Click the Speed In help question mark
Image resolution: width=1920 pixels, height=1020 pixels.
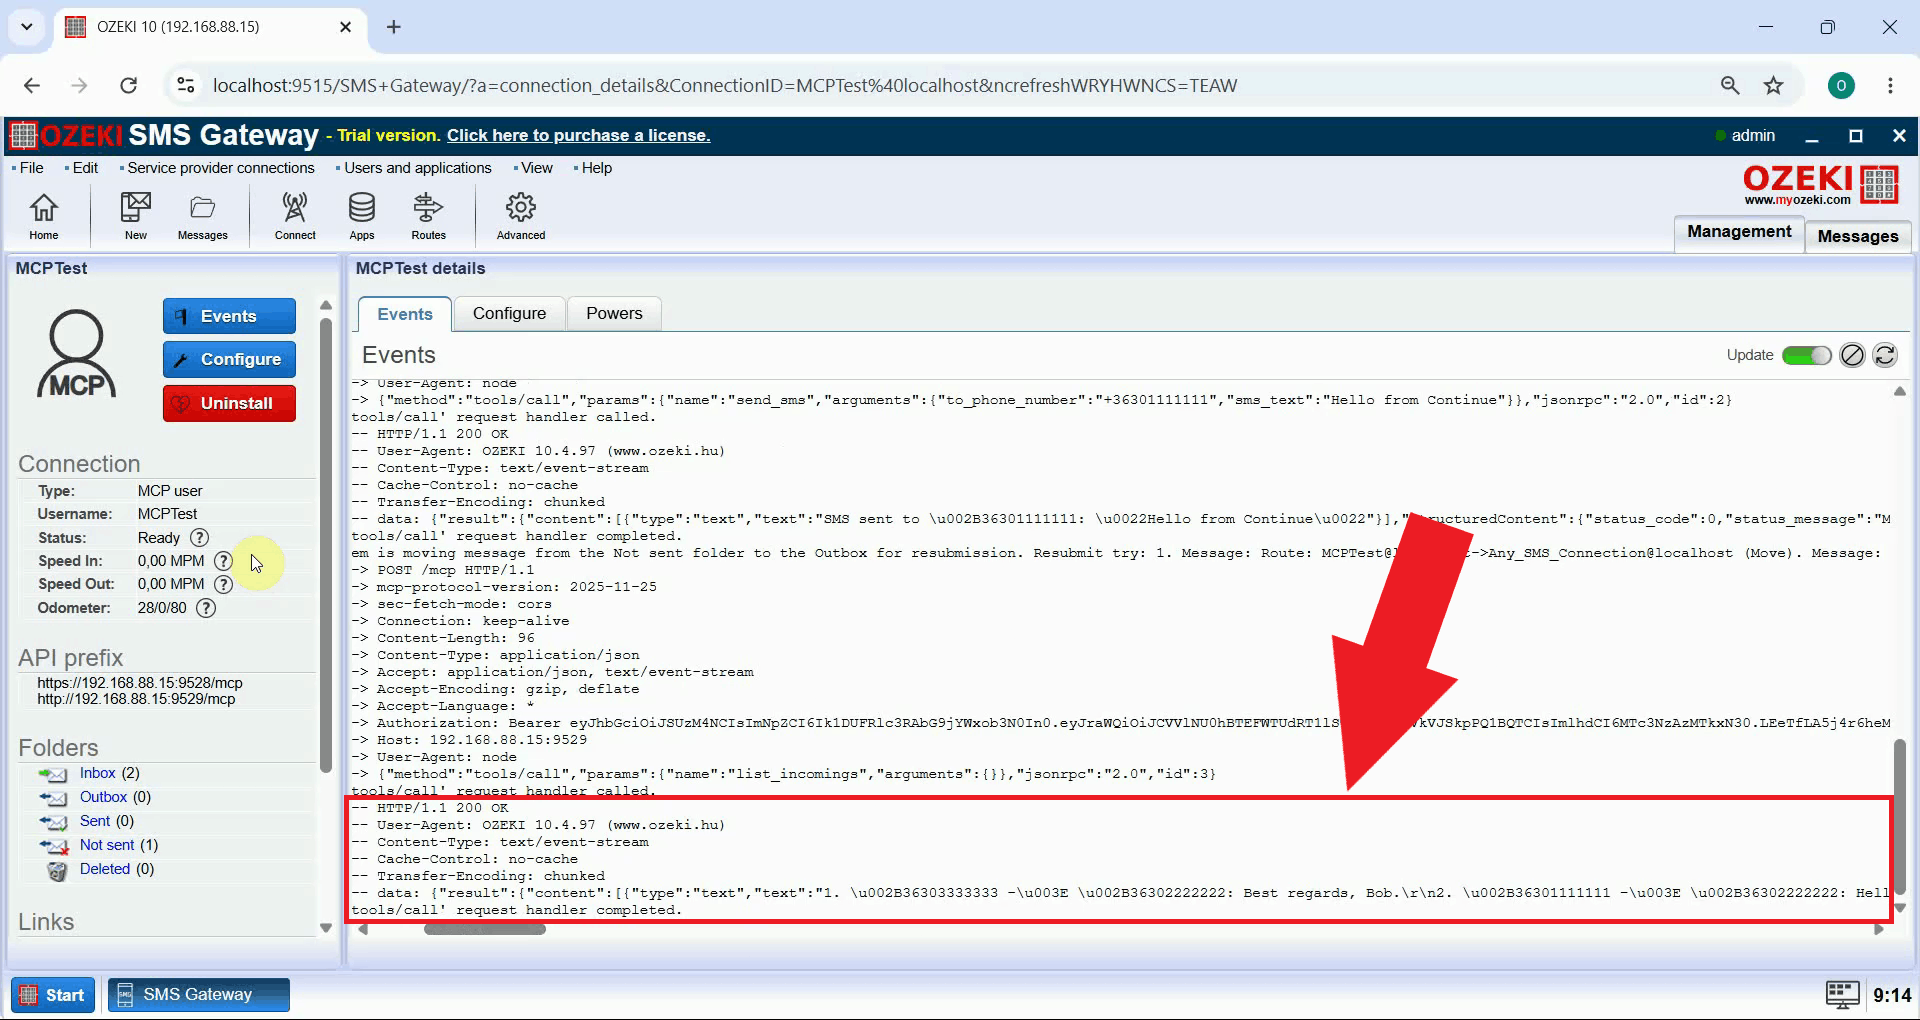click(224, 561)
